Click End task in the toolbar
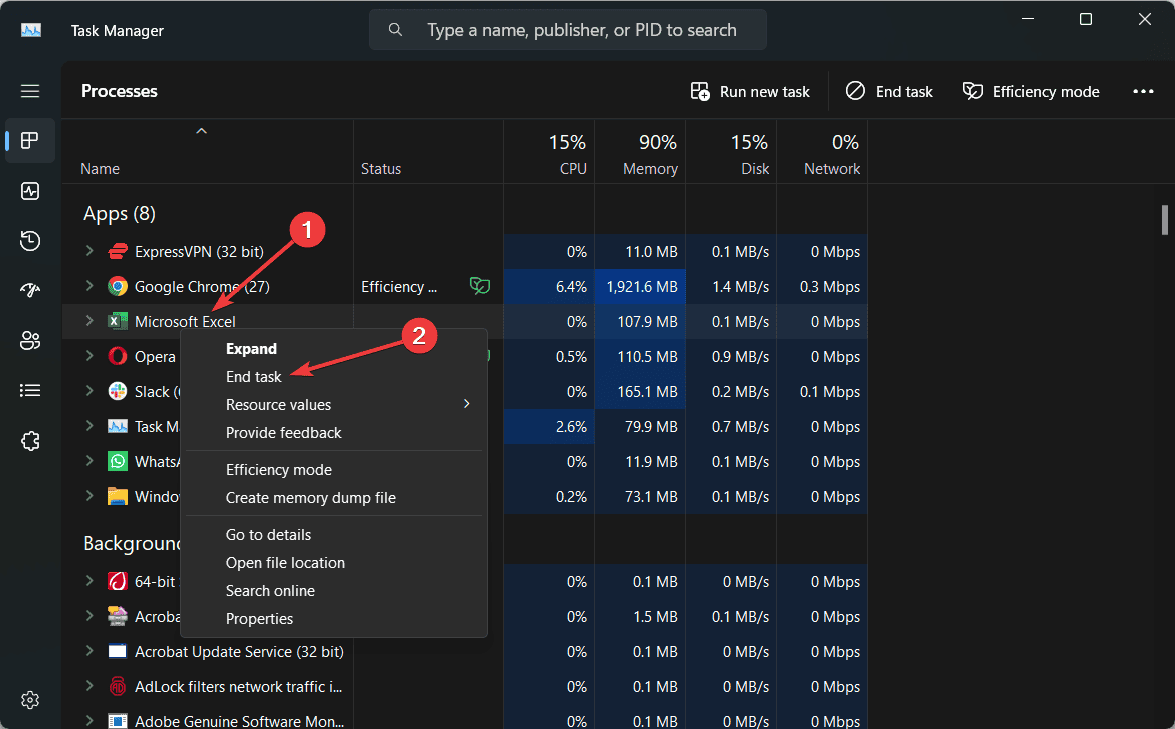Image resolution: width=1175 pixels, height=729 pixels. click(x=889, y=91)
